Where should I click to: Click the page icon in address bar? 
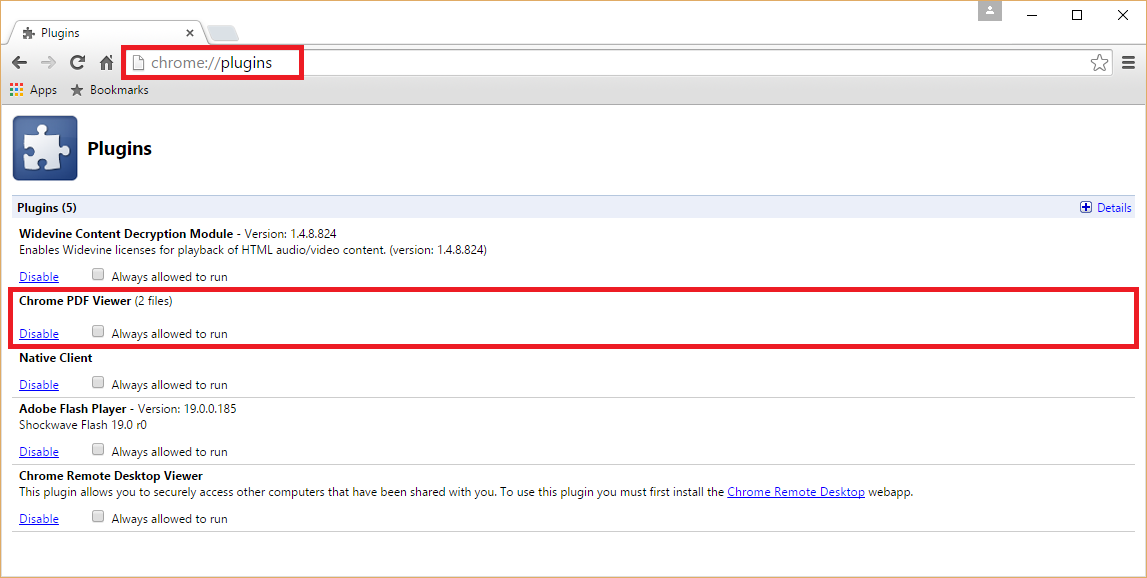point(138,63)
